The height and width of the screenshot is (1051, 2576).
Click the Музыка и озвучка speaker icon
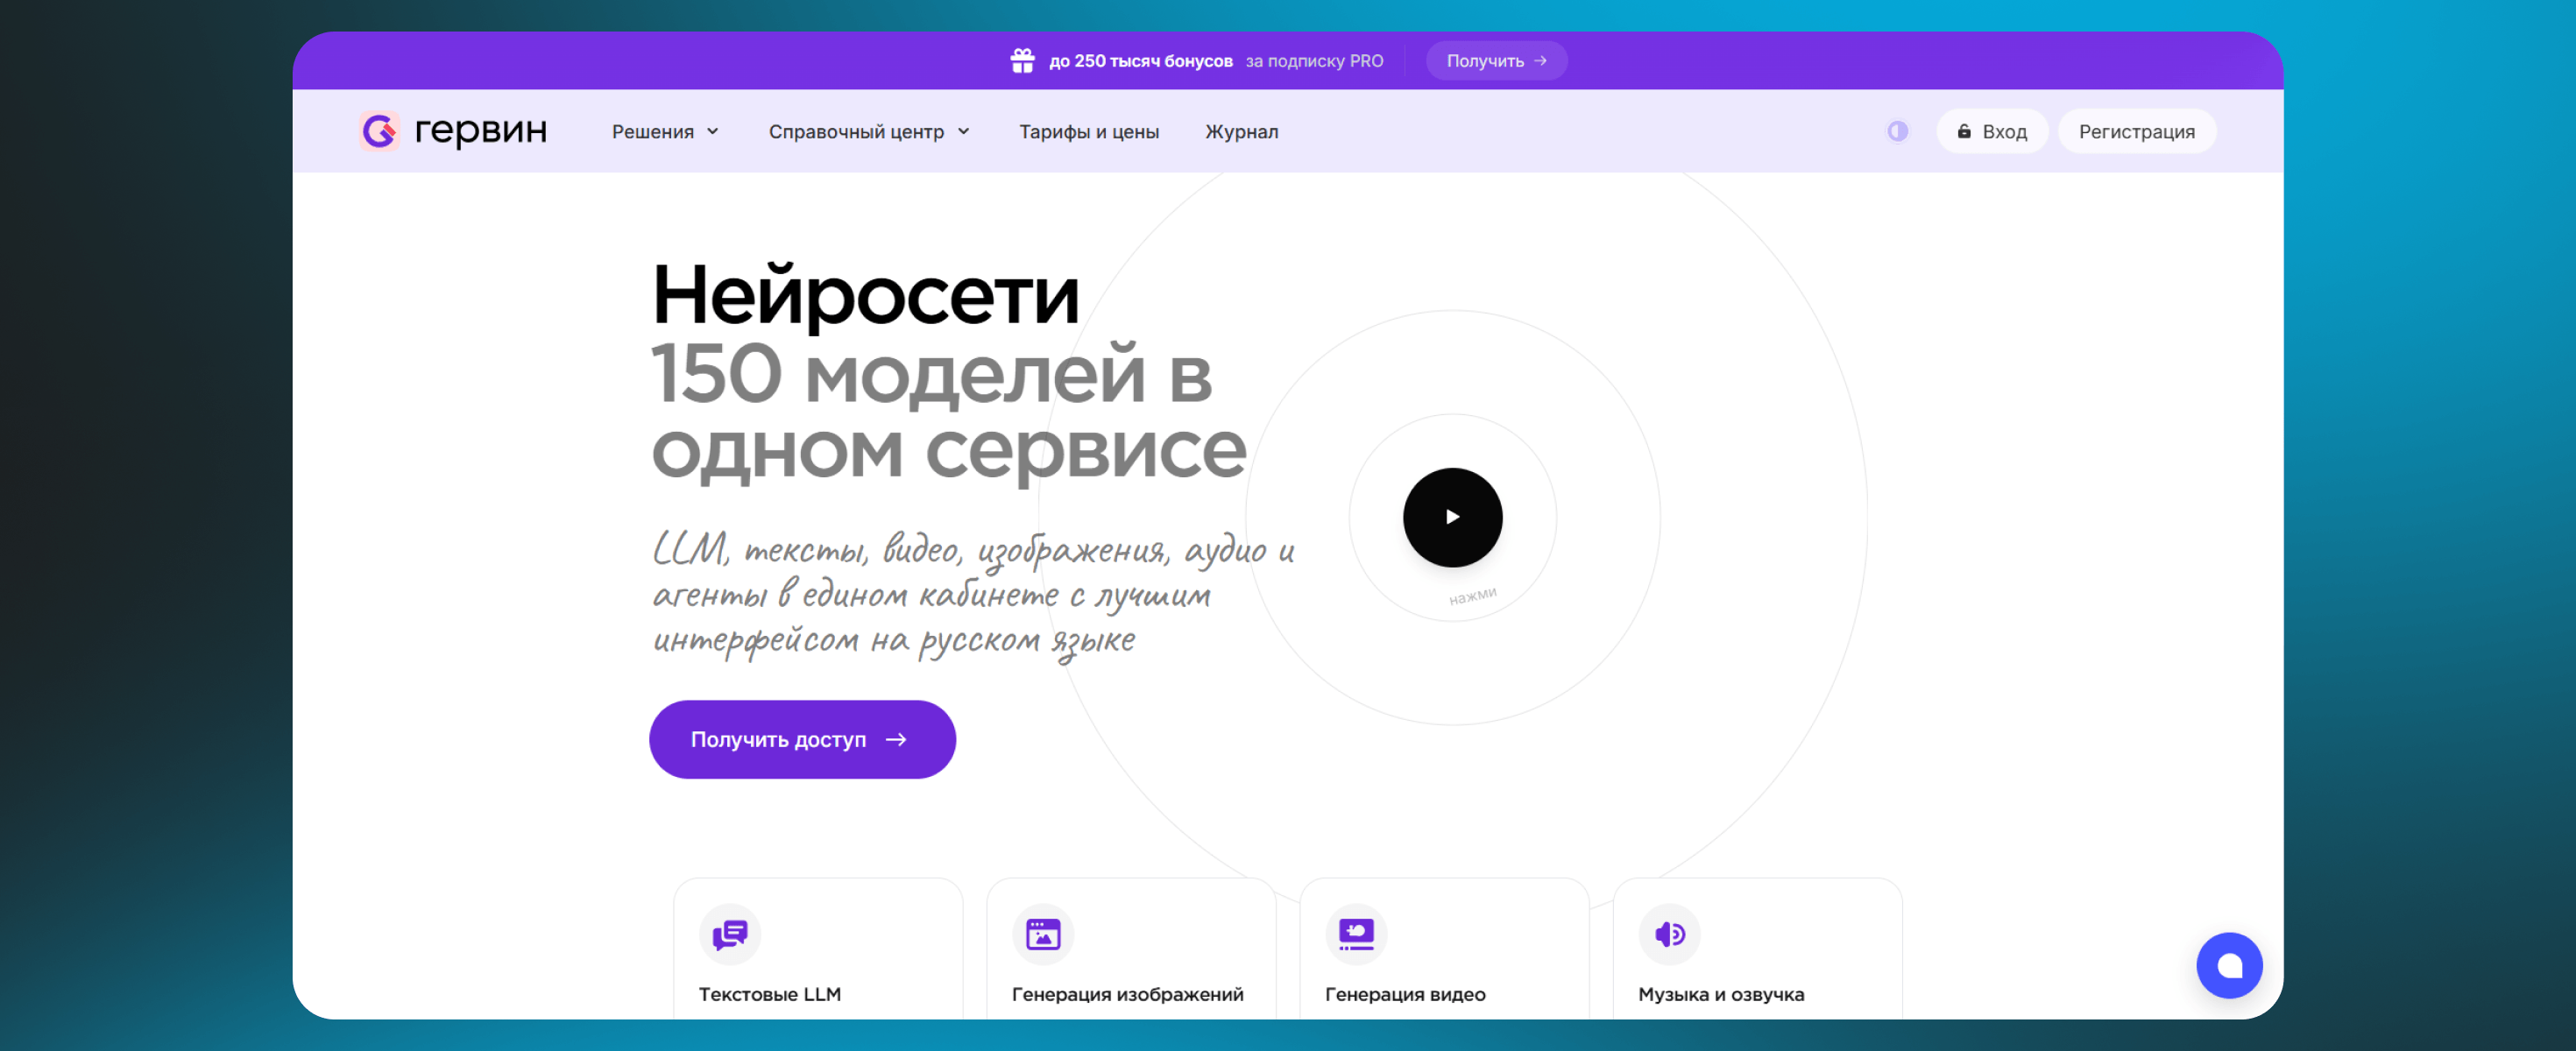1669,934
